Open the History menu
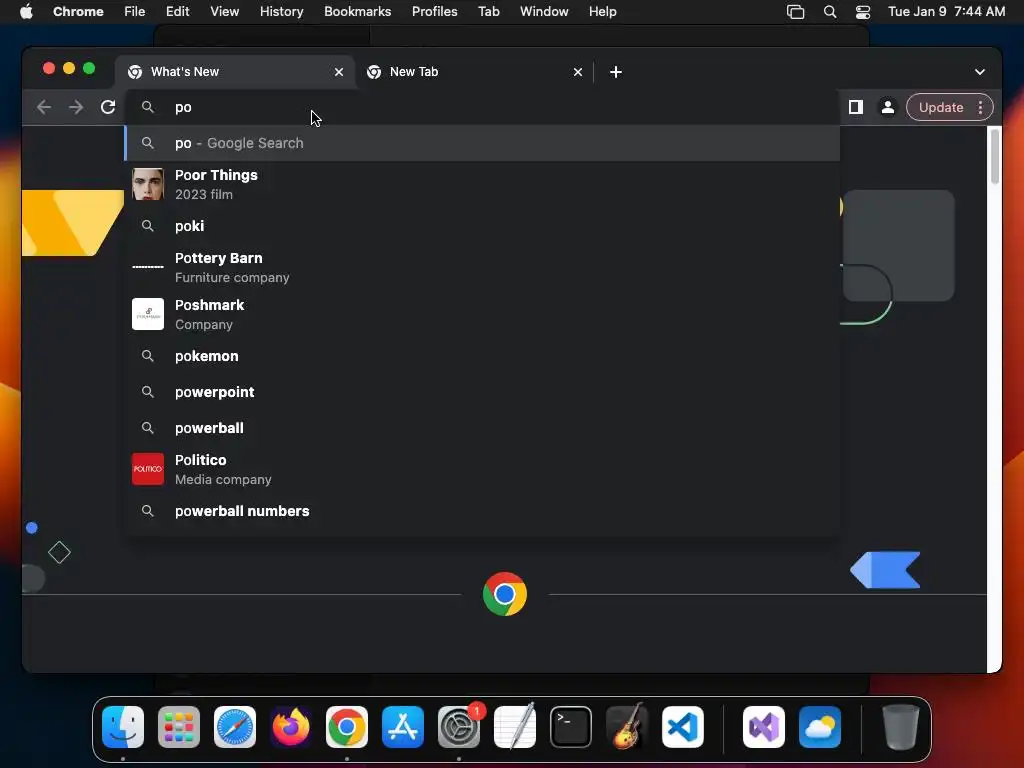Image resolution: width=1024 pixels, height=768 pixels. coord(281,11)
